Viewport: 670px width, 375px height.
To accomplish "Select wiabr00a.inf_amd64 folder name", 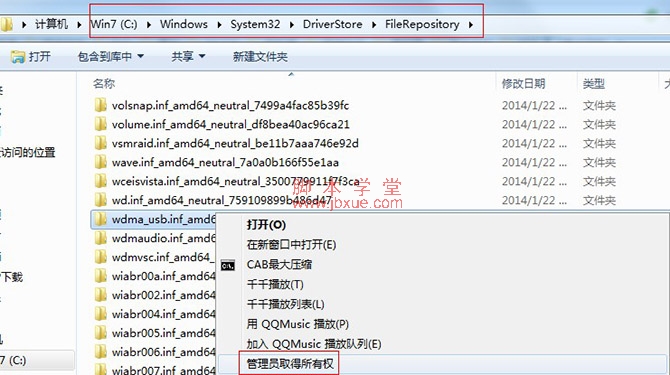I will (164, 276).
